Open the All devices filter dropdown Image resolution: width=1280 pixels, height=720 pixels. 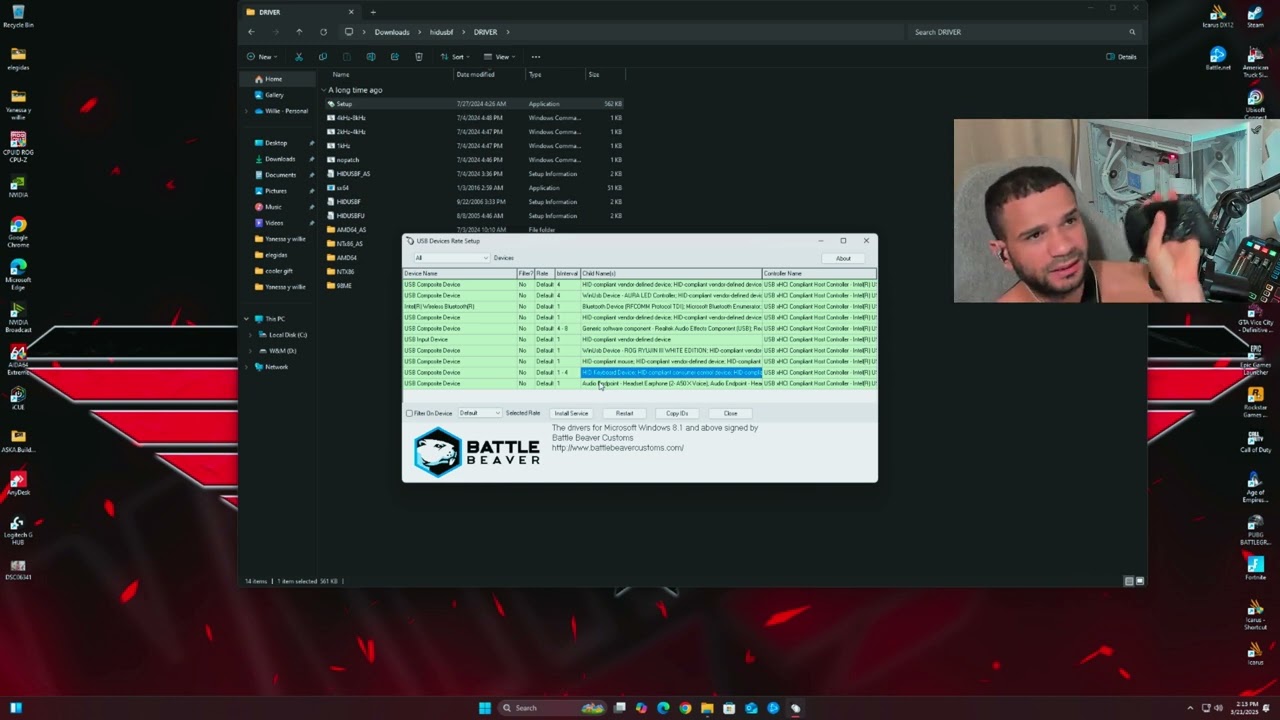coord(450,258)
